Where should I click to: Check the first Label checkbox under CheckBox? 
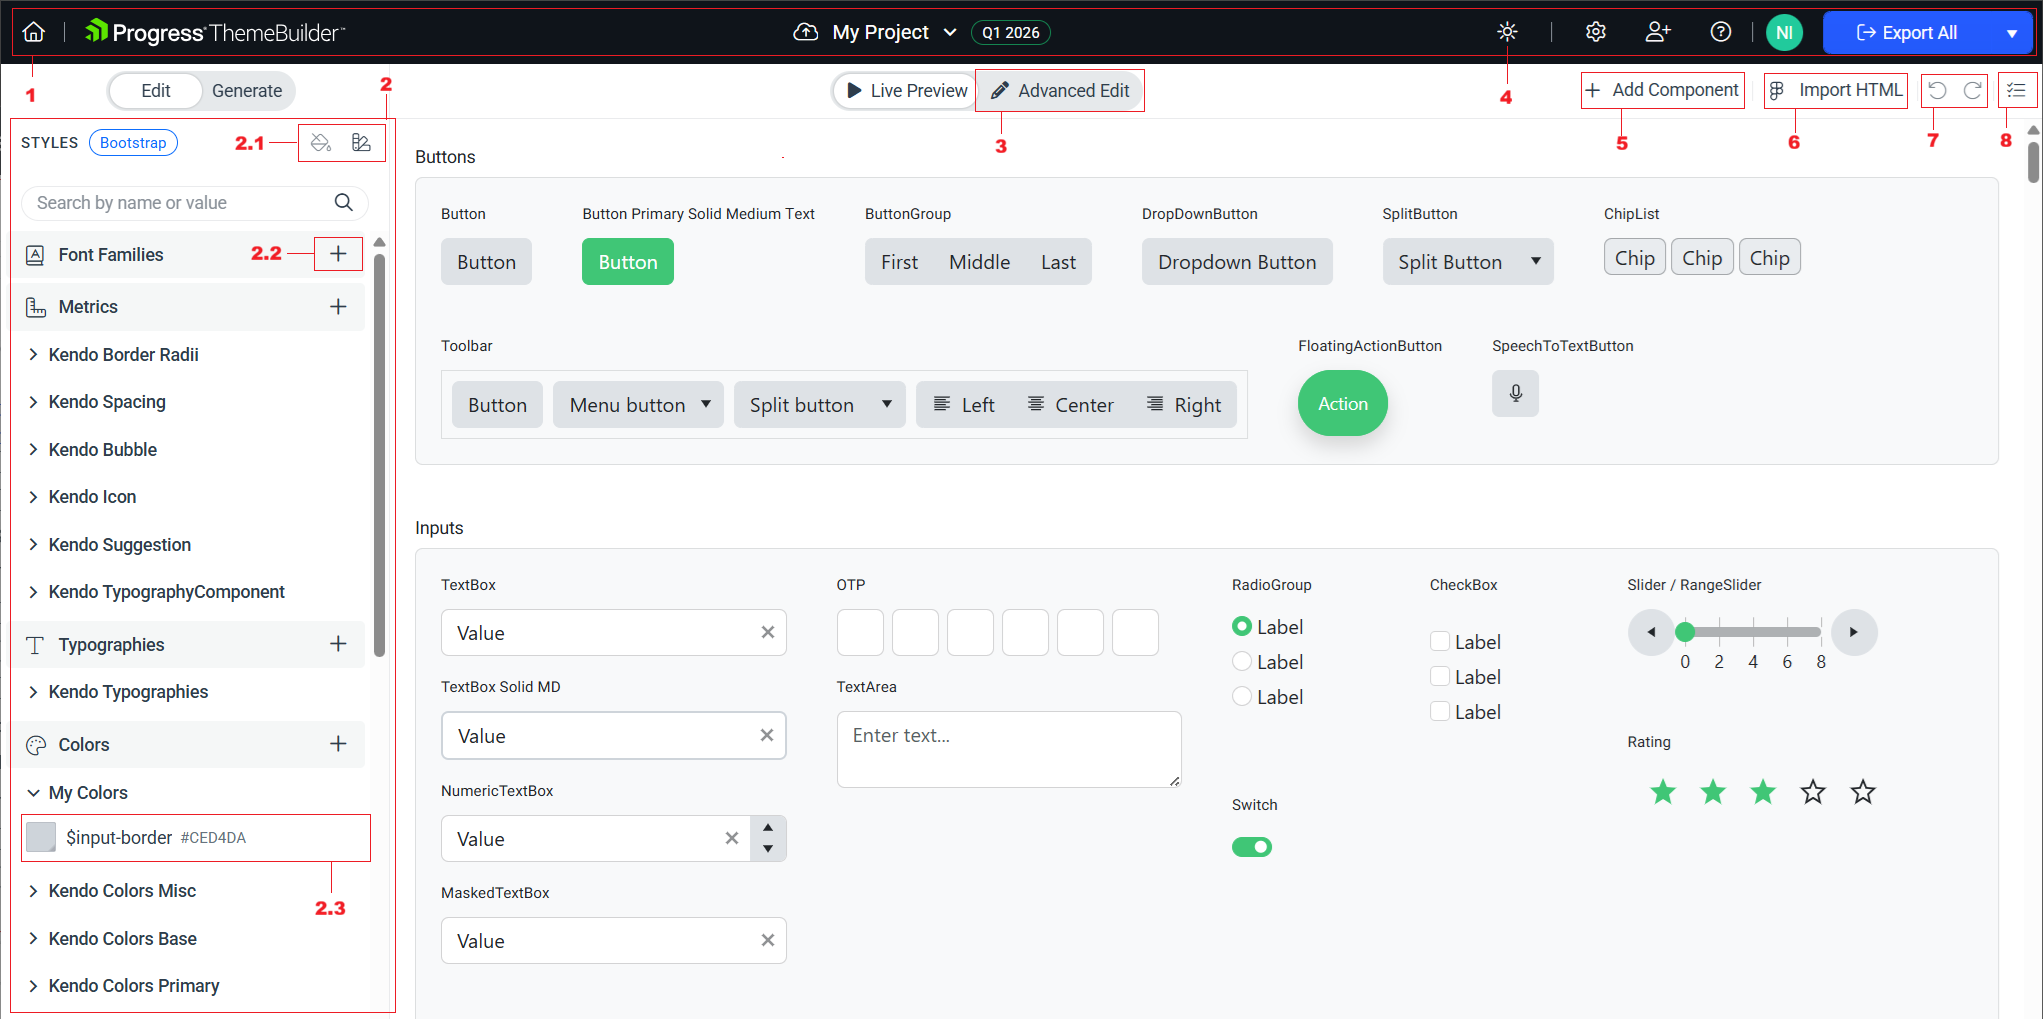pyautogui.click(x=1440, y=641)
